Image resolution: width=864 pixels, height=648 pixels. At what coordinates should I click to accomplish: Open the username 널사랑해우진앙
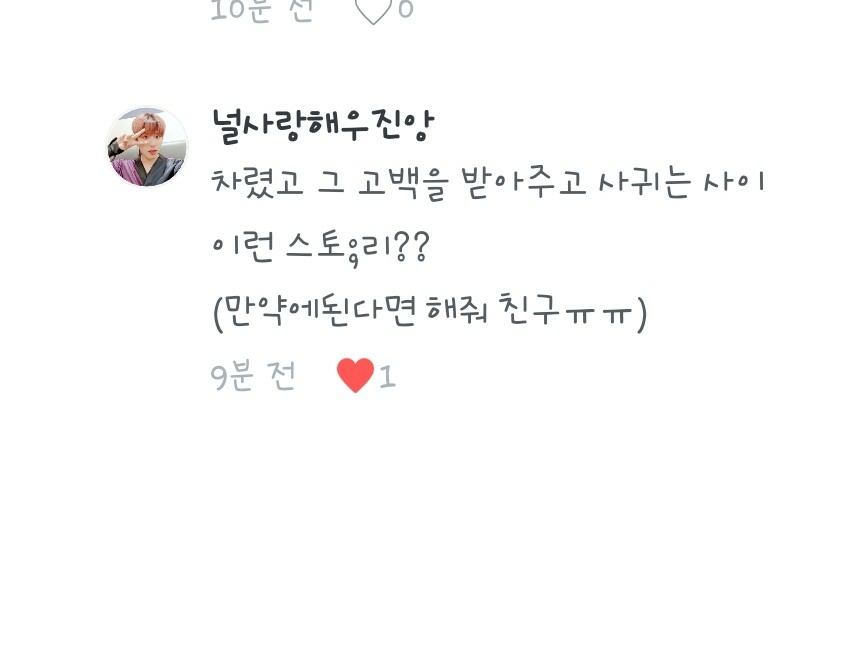point(323,126)
